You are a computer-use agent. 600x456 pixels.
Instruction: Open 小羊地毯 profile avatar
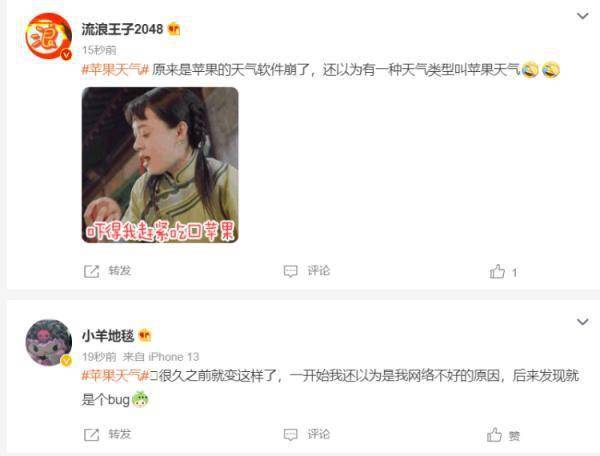pos(49,343)
